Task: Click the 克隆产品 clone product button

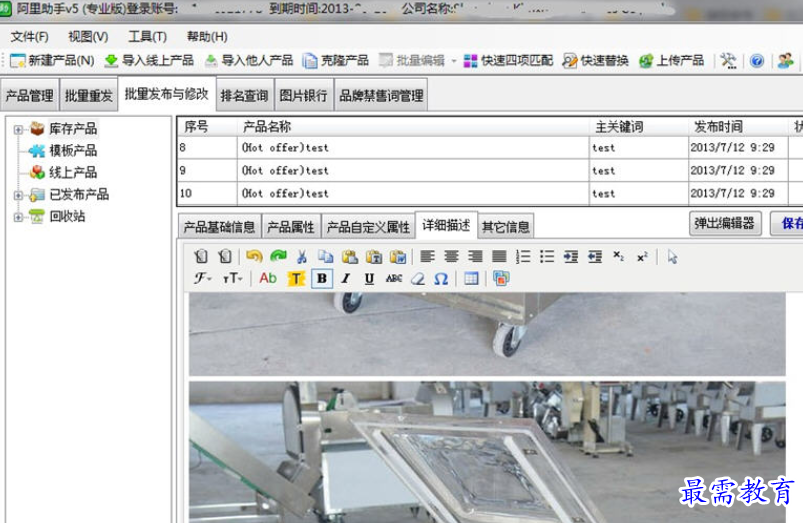Action: [x=335, y=61]
